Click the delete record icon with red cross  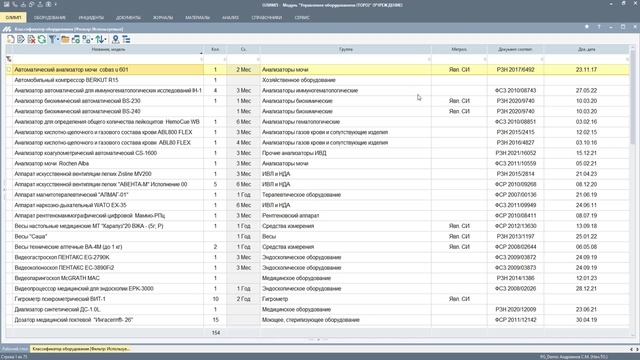pyautogui.click(x=31, y=39)
